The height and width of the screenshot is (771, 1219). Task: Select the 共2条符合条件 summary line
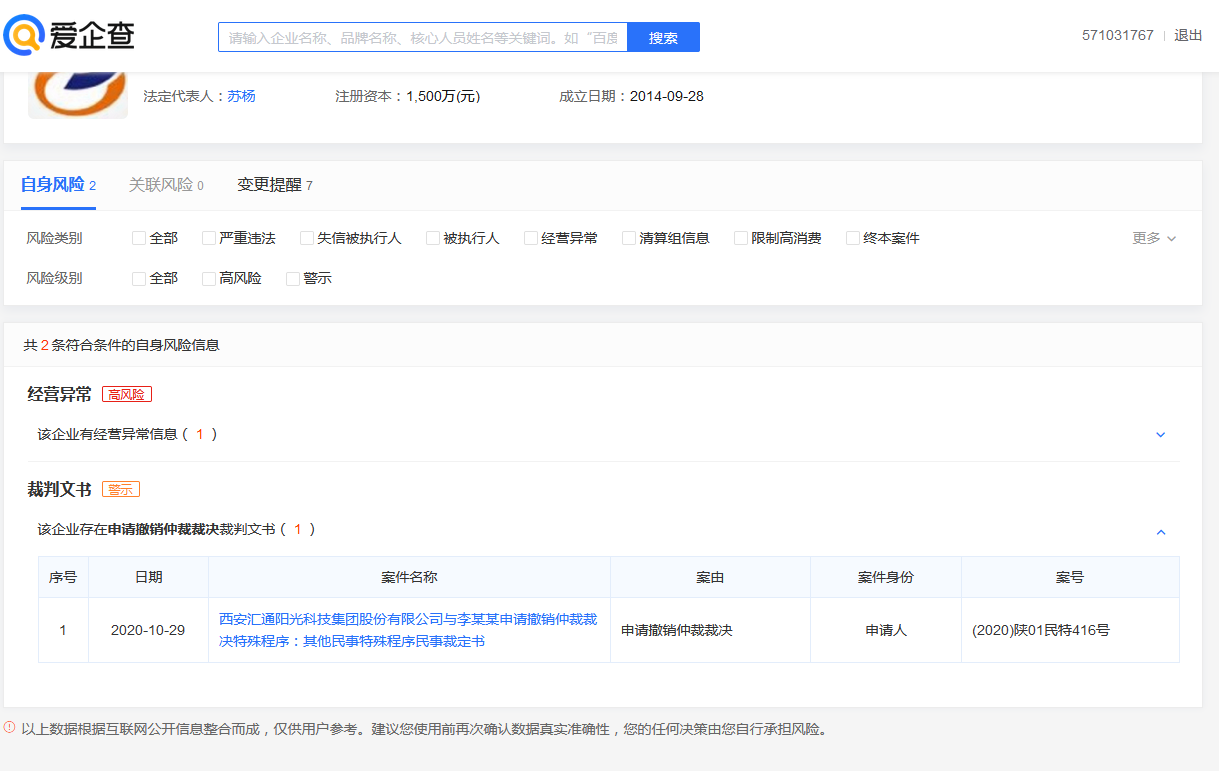click(122, 345)
